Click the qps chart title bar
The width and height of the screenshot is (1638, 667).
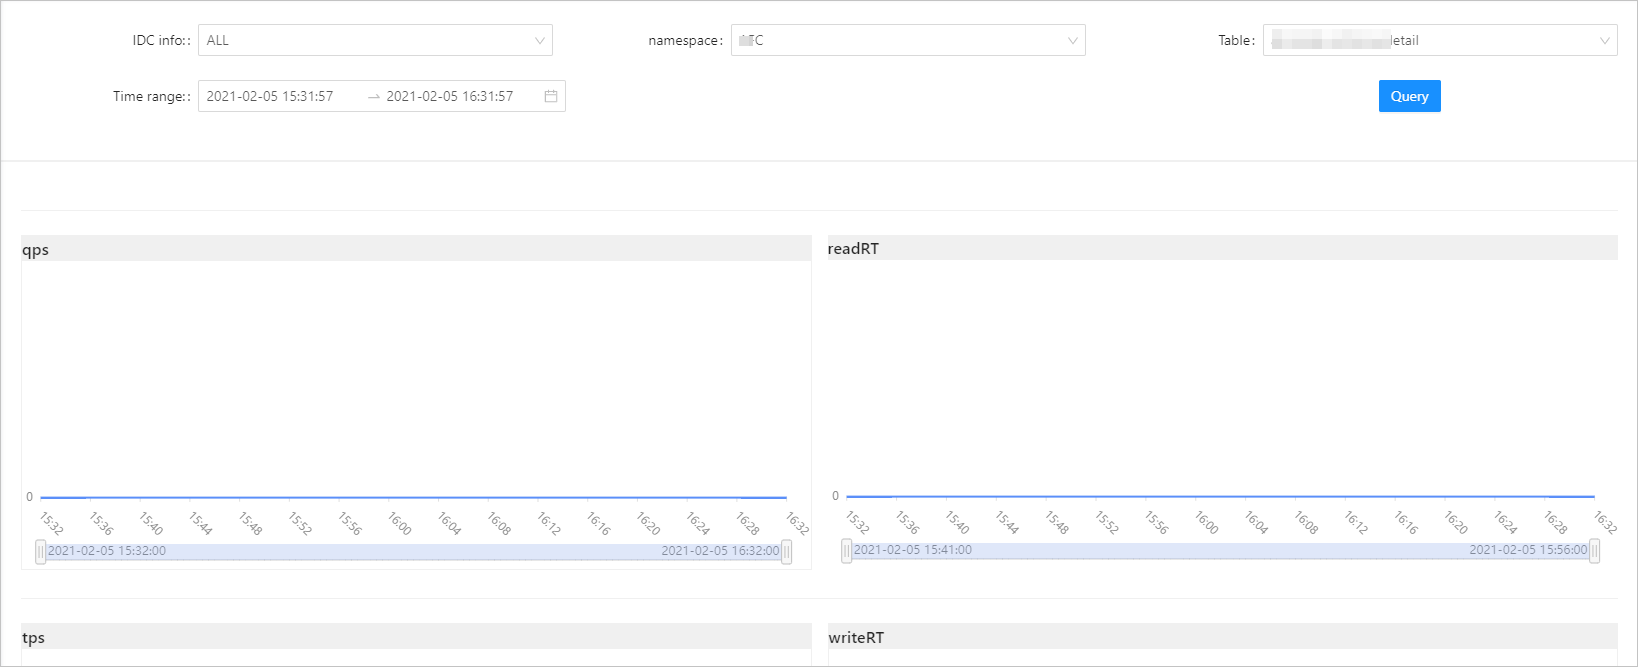click(416, 249)
